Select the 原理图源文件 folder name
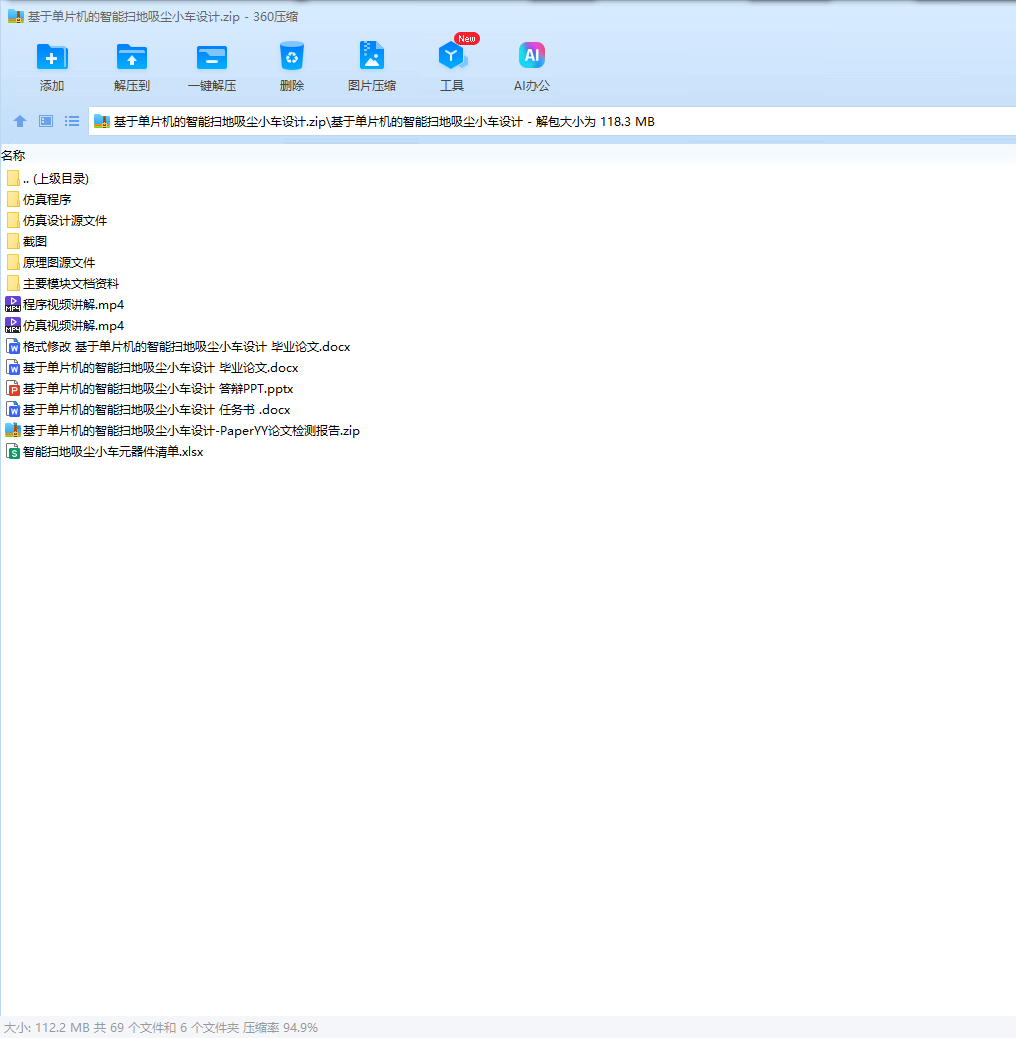 tap(59, 262)
